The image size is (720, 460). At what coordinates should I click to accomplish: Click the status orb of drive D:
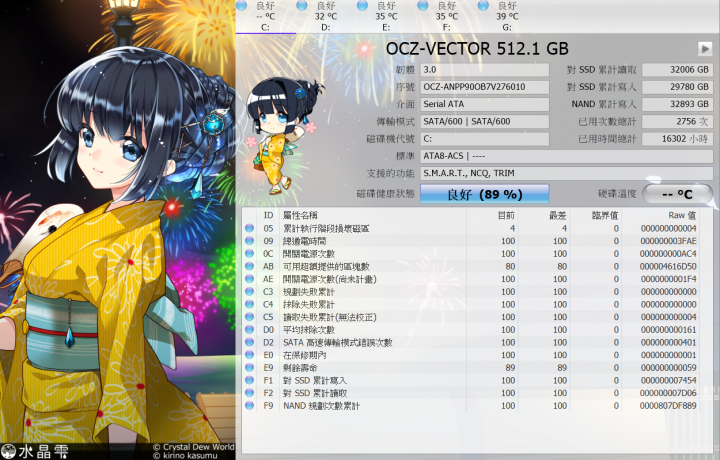click(x=302, y=6)
